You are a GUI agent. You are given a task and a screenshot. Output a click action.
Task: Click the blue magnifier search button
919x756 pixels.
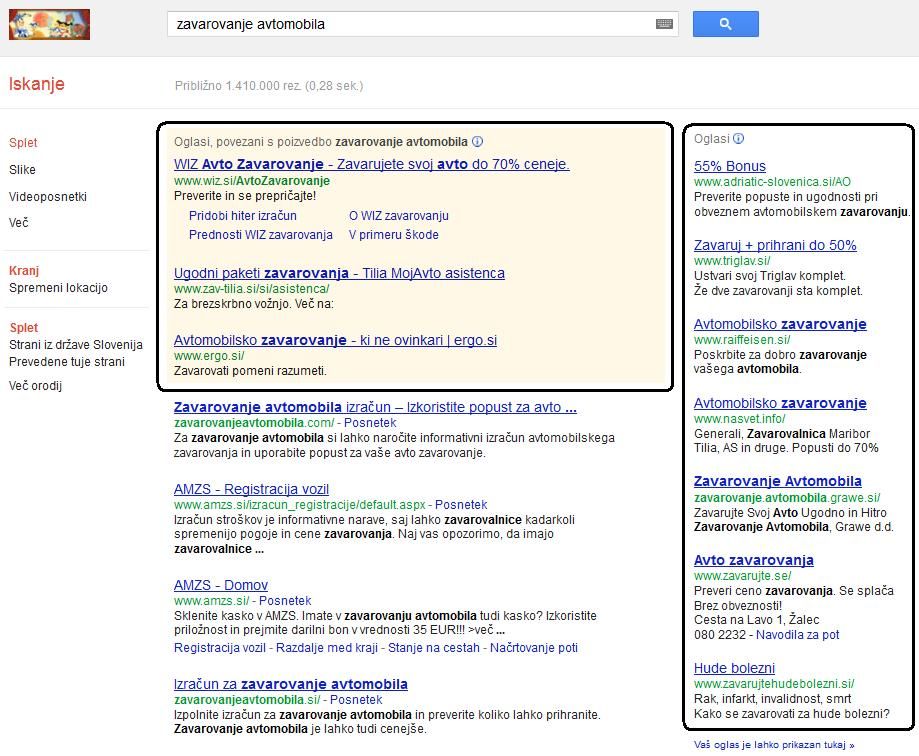725,24
